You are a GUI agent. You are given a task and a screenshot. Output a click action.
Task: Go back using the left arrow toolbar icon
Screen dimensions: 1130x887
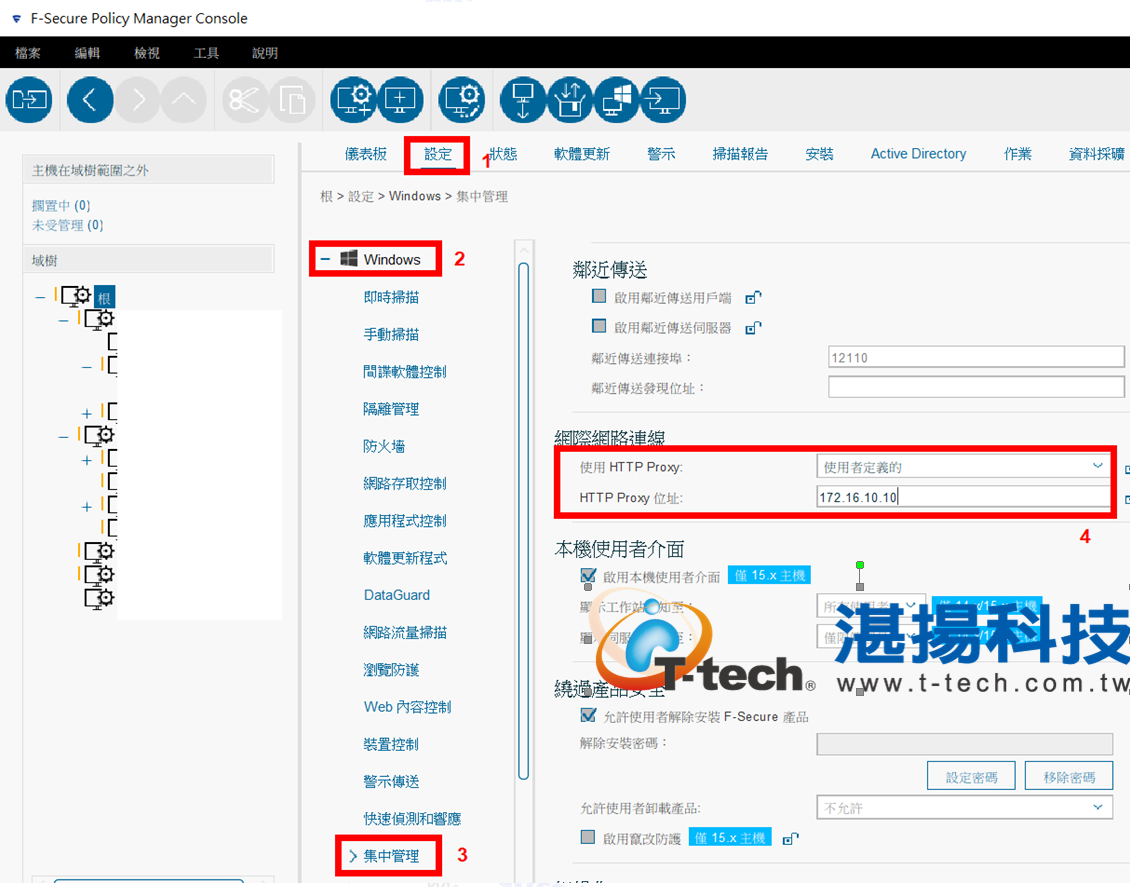coord(90,99)
